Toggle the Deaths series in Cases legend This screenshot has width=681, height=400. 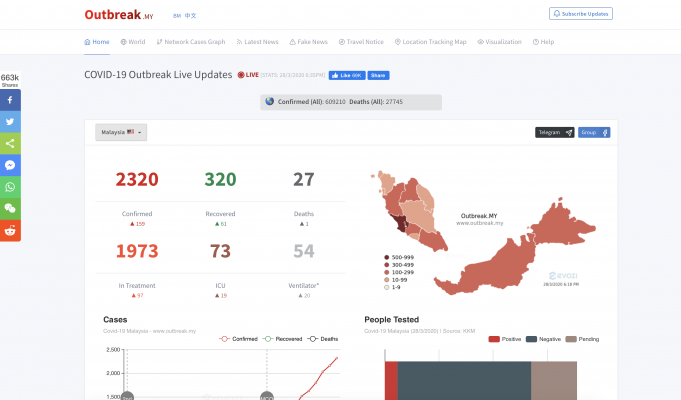[322, 339]
